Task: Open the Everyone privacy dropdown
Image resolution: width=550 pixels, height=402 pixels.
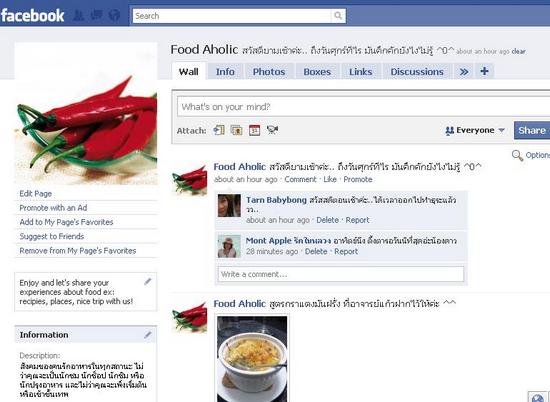Action: coord(475,130)
